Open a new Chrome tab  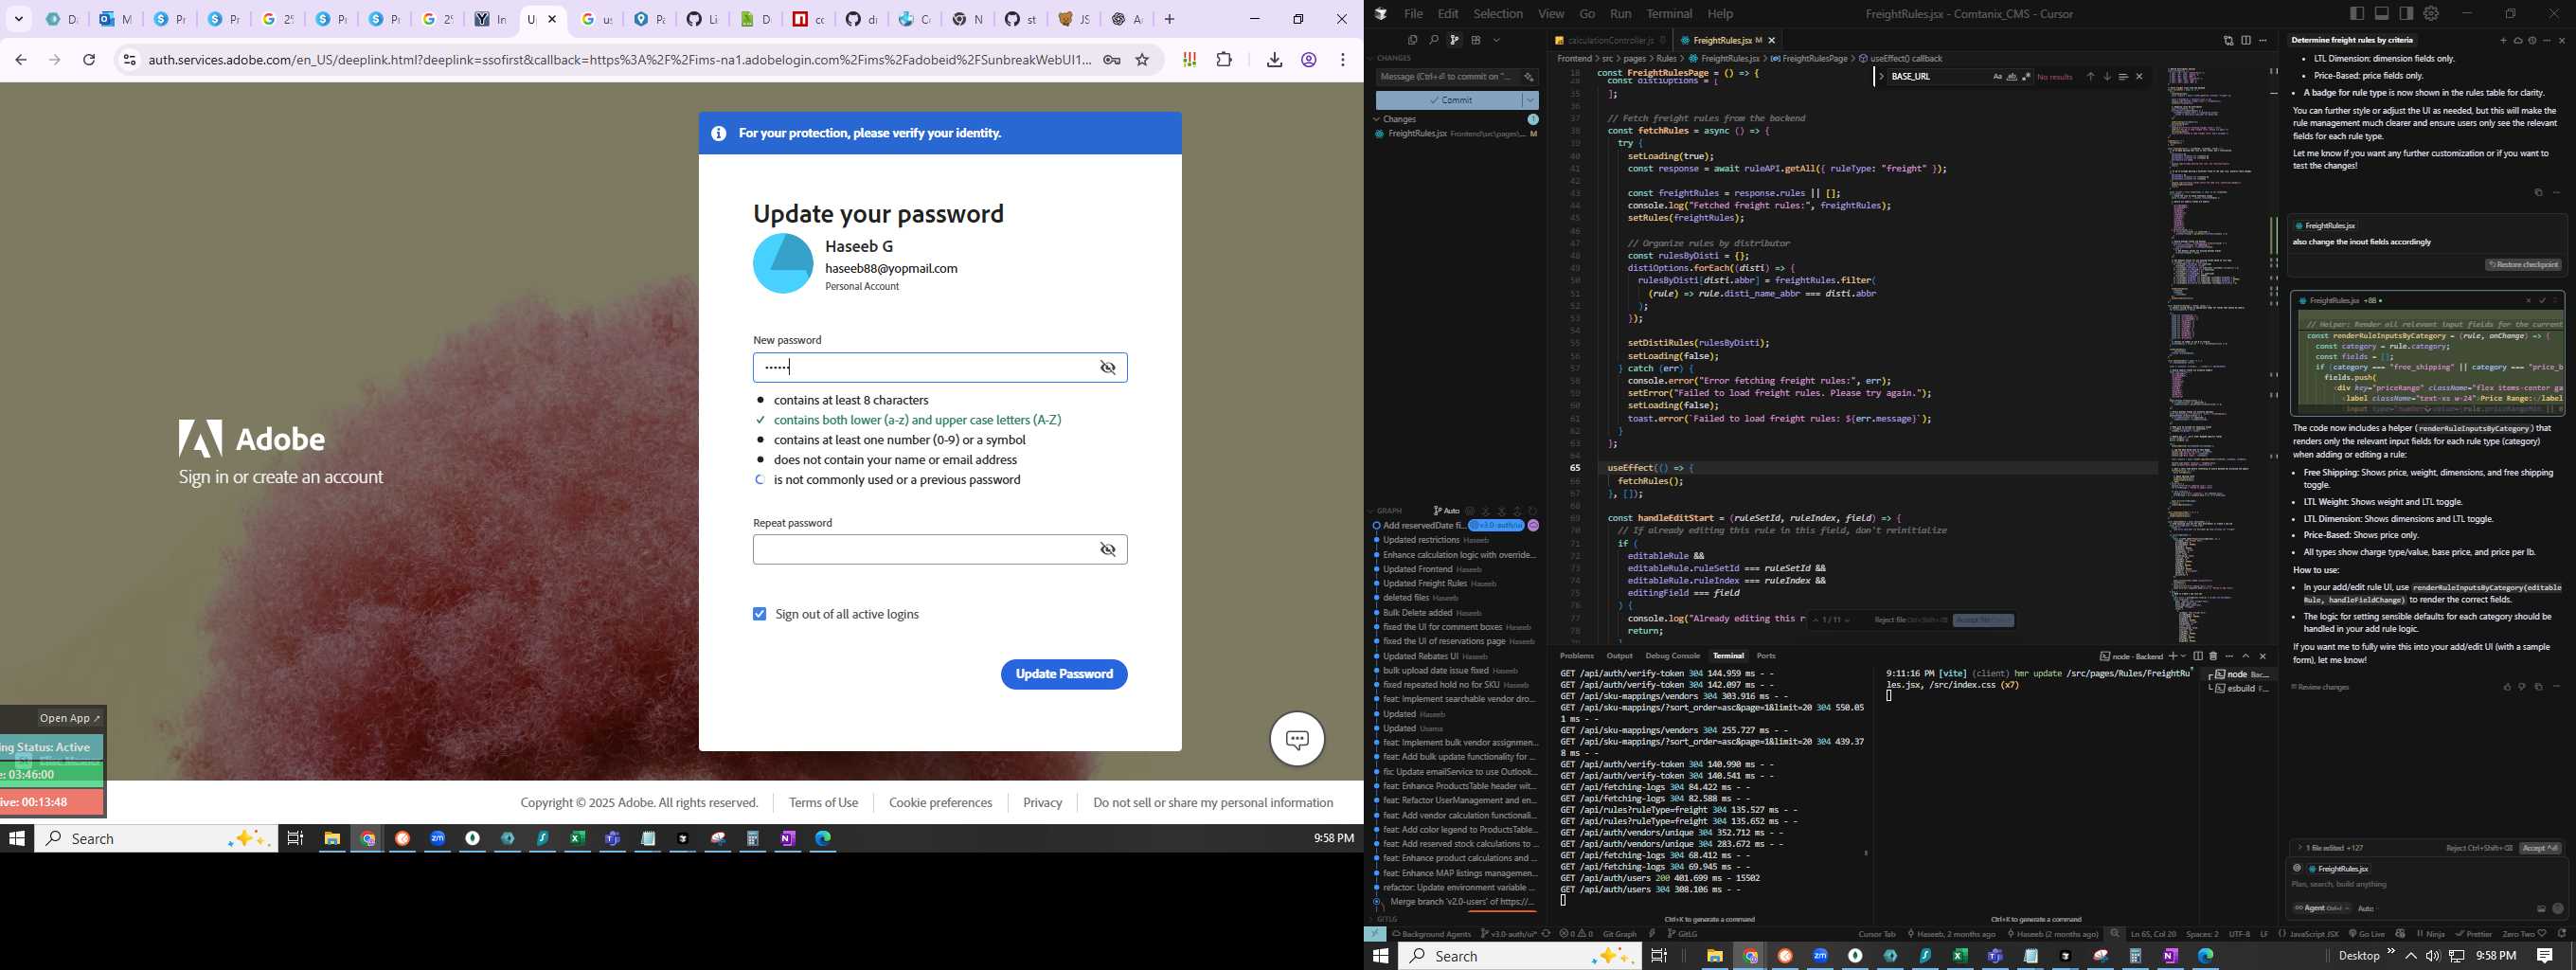[1170, 19]
